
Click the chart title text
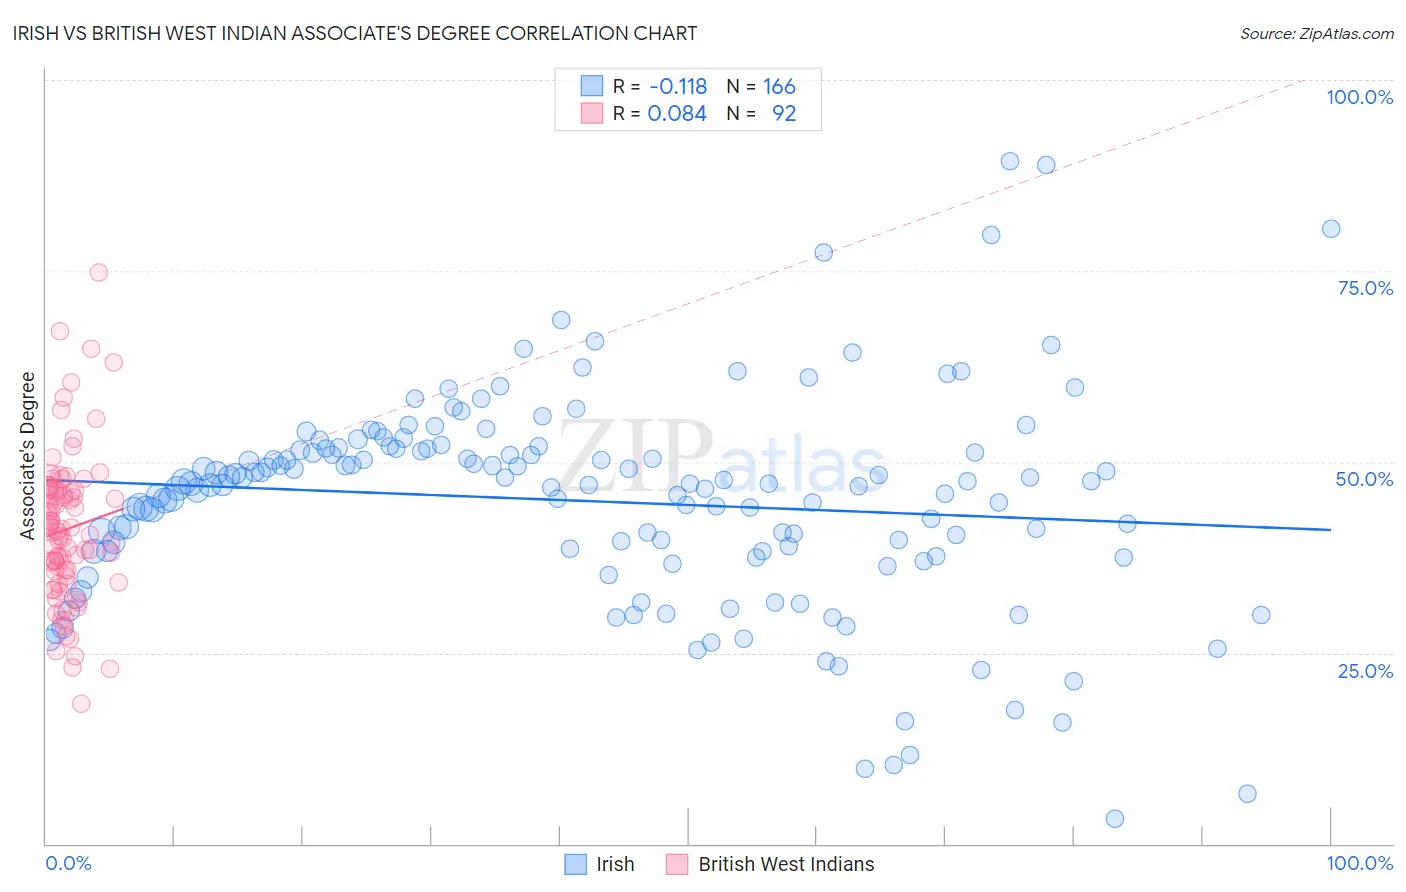[355, 33]
